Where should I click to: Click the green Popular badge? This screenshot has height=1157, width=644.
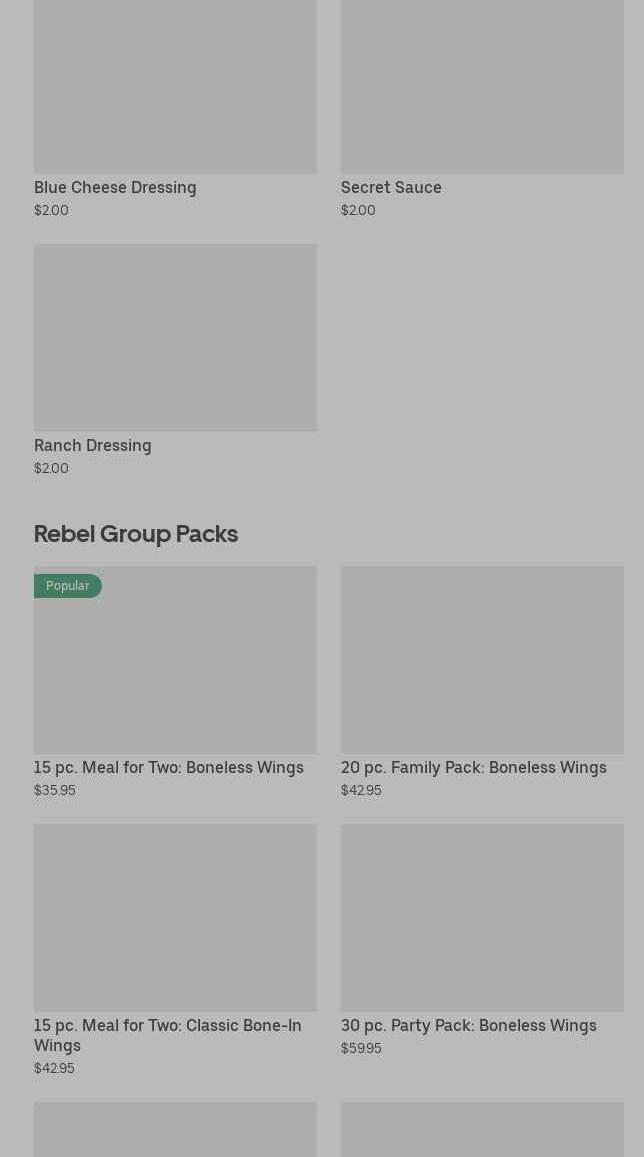click(x=67, y=585)
